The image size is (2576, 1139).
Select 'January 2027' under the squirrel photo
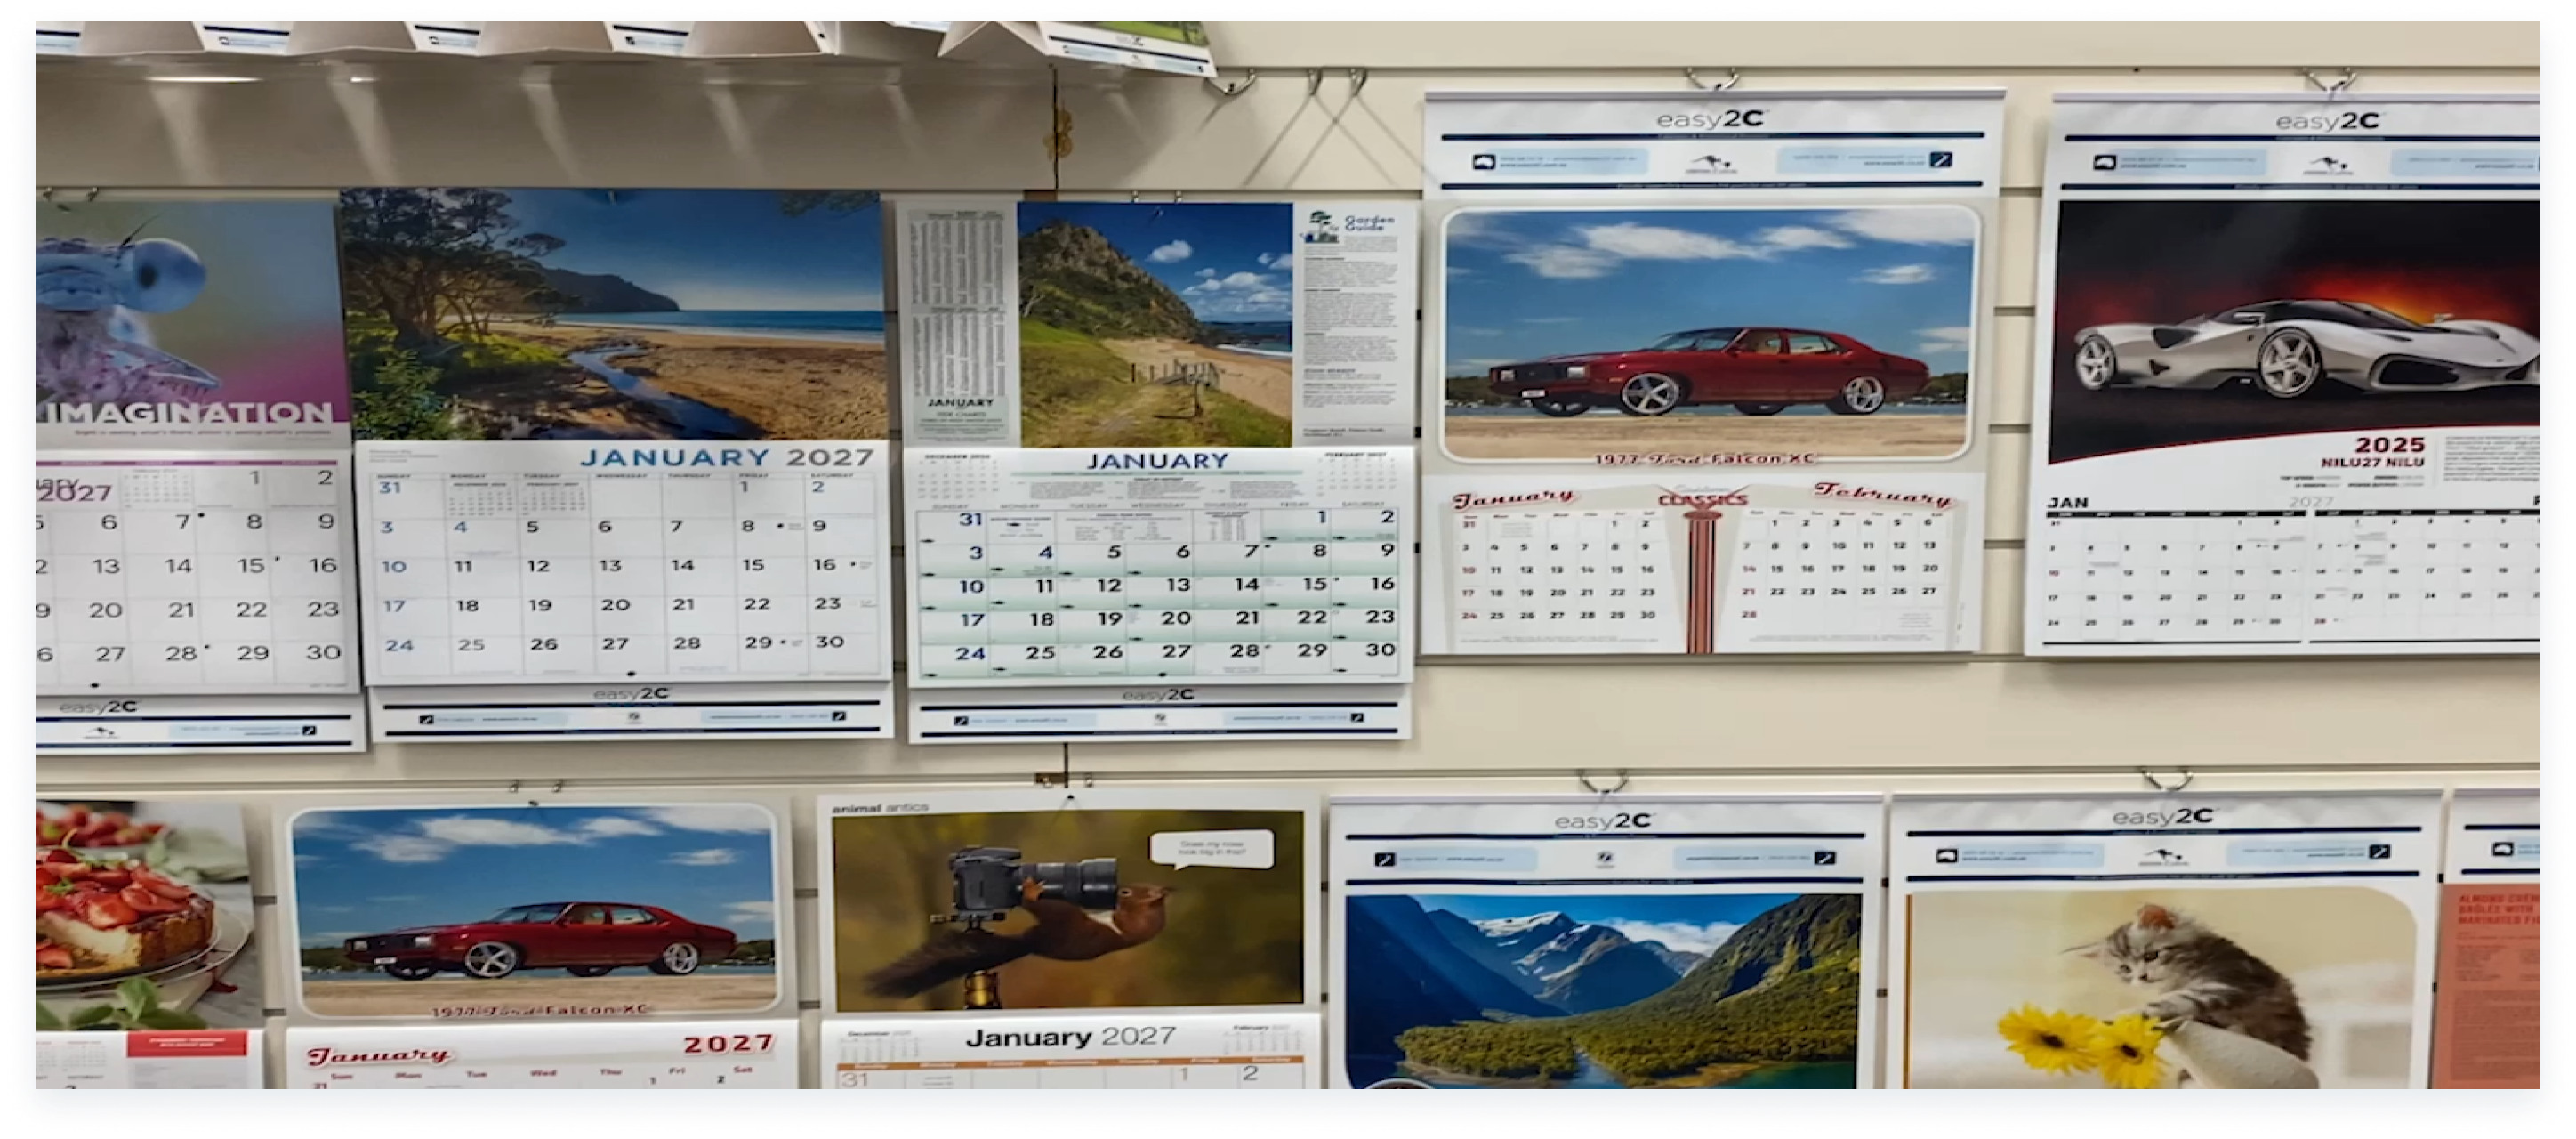pos(1070,1036)
